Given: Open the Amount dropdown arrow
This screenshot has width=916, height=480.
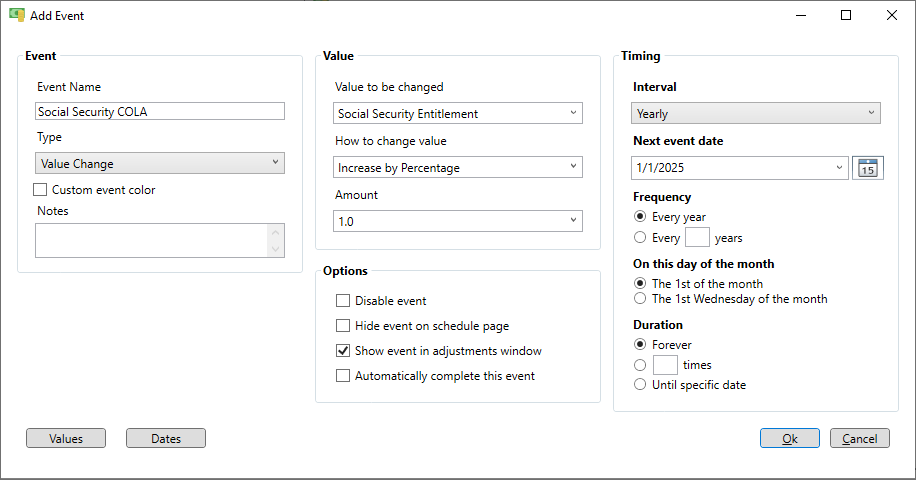Looking at the screenshot, I should pos(573,221).
